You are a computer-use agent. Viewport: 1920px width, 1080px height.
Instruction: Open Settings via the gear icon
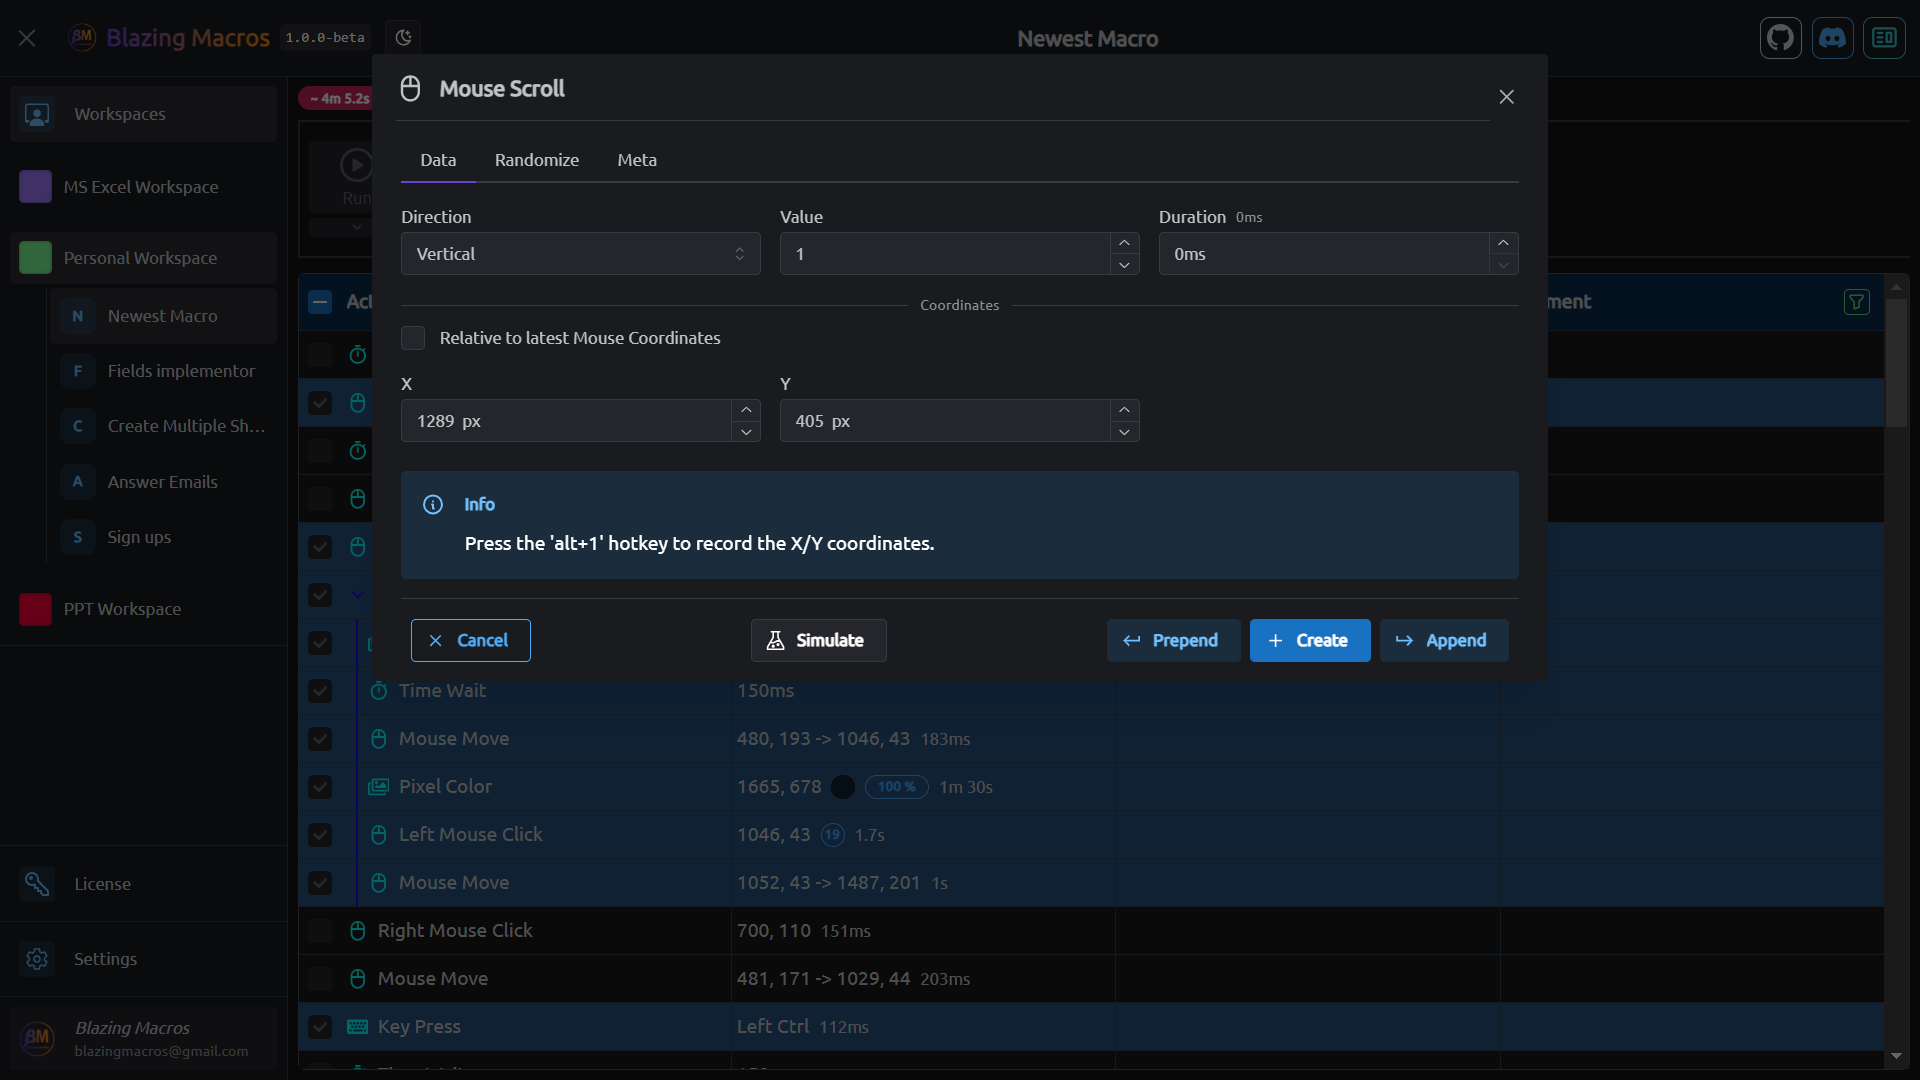pos(37,959)
